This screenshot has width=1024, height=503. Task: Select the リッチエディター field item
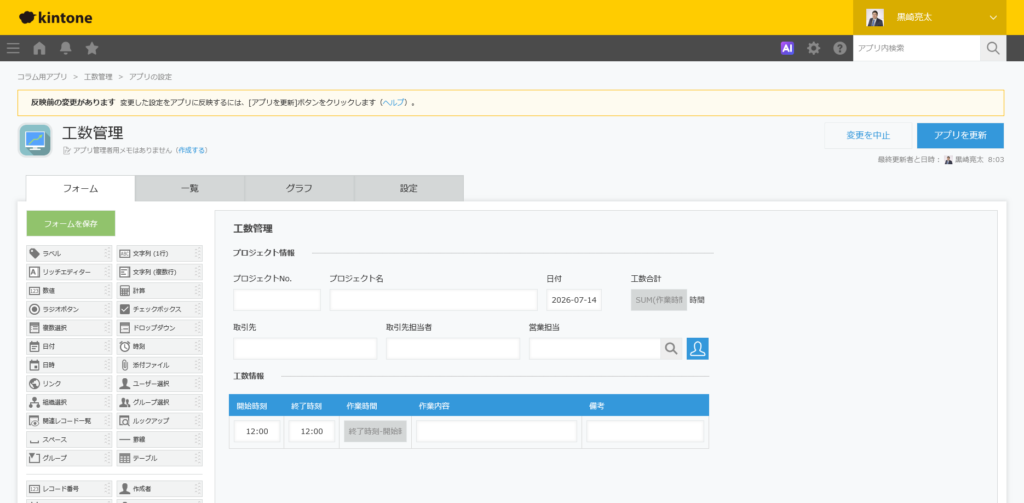tap(69, 272)
